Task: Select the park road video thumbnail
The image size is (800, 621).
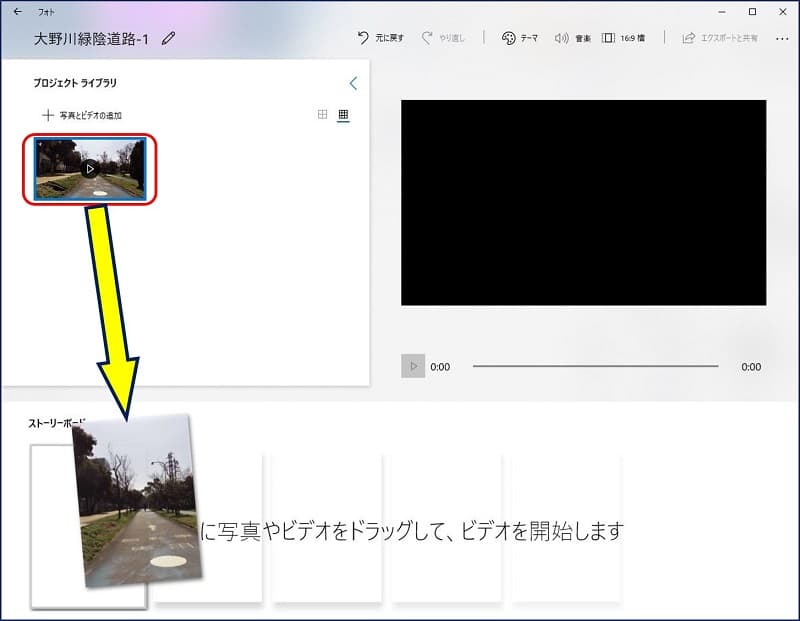Action: pyautogui.click(x=90, y=169)
